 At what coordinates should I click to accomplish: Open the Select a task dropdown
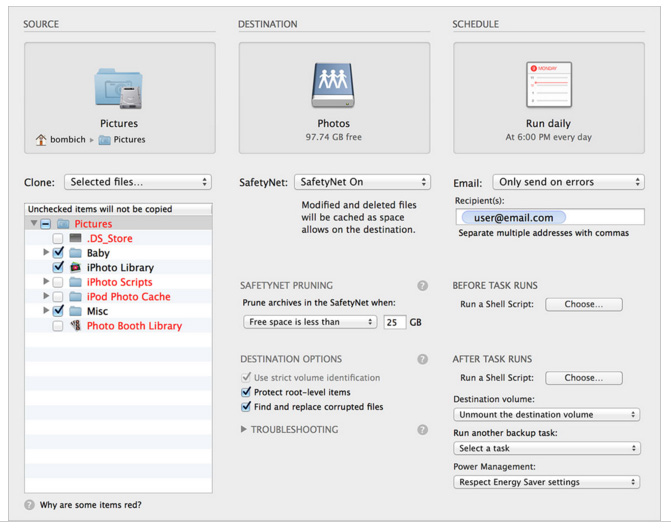[x=546, y=448]
